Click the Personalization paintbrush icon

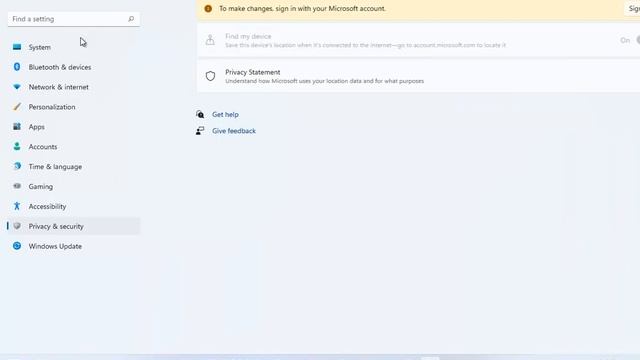click(x=17, y=107)
